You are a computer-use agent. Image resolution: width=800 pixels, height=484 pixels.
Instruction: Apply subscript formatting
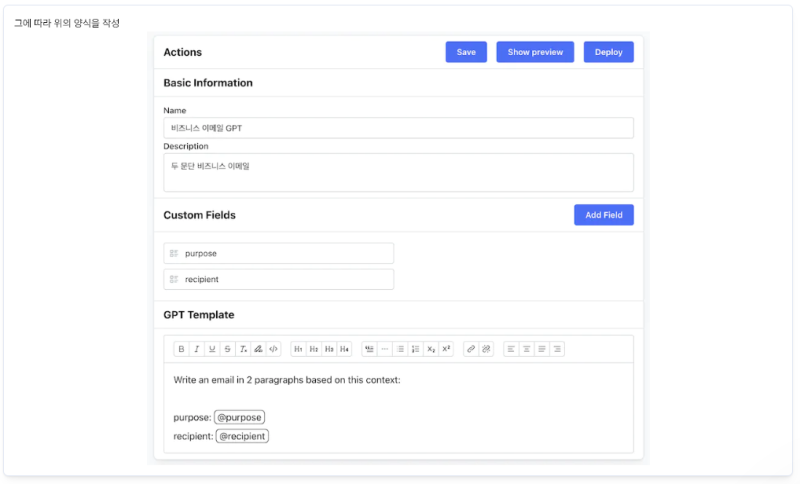431,349
